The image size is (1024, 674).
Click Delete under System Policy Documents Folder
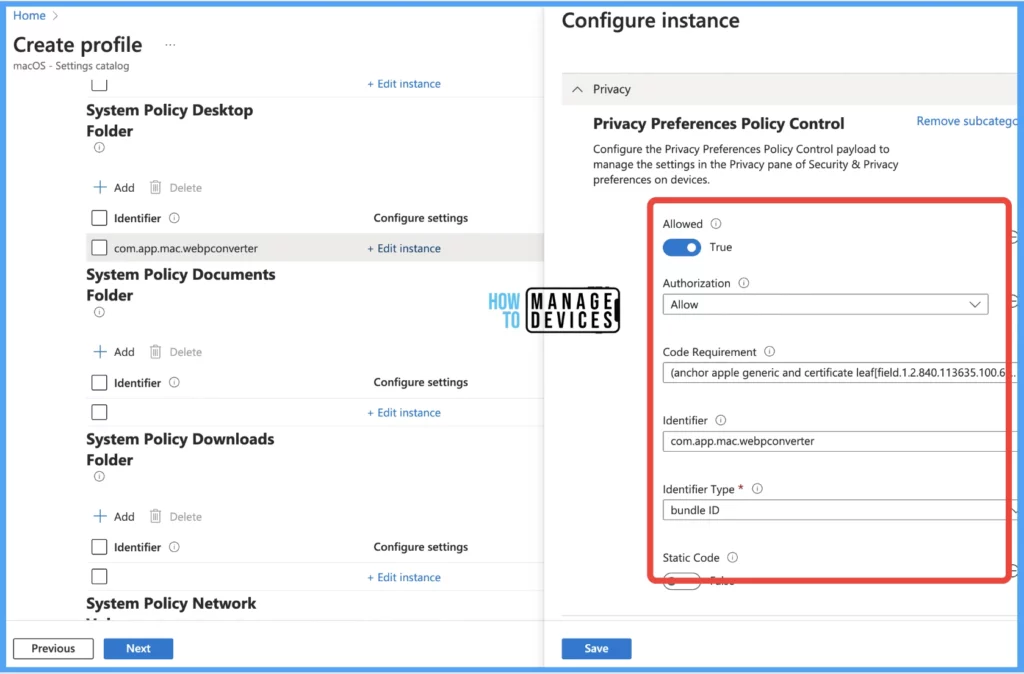tap(176, 352)
